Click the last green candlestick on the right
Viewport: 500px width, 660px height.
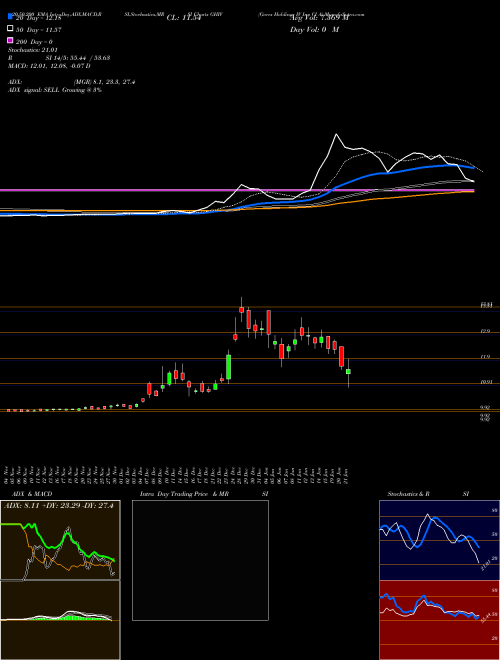348,372
